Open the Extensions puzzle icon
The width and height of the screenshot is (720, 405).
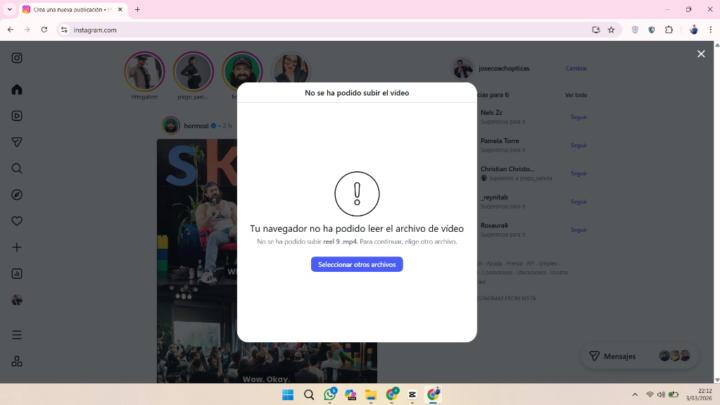pos(669,30)
